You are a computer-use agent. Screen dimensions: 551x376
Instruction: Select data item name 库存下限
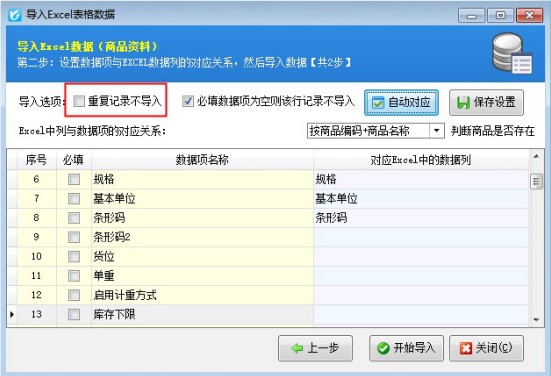(202, 314)
